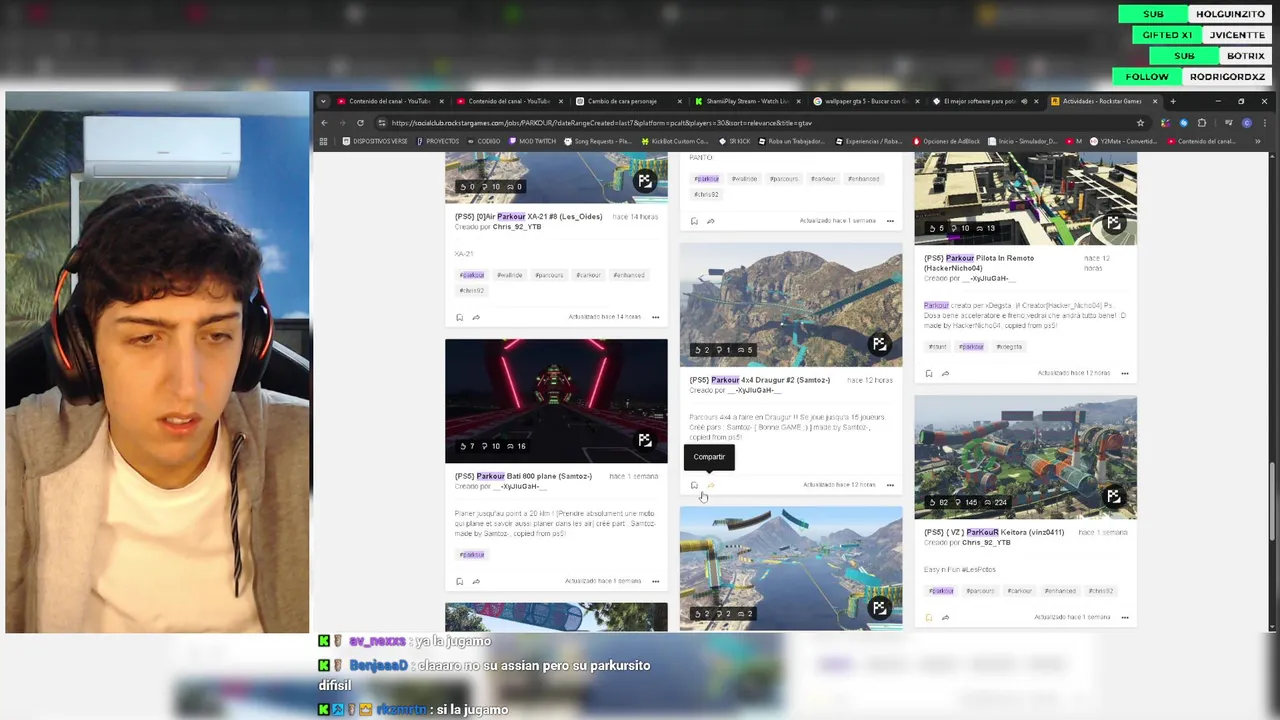1280x720 pixels.
Task: Click PS5 platform badge on Bati 800 thumbnail
Action: click(x=645, y=440)
